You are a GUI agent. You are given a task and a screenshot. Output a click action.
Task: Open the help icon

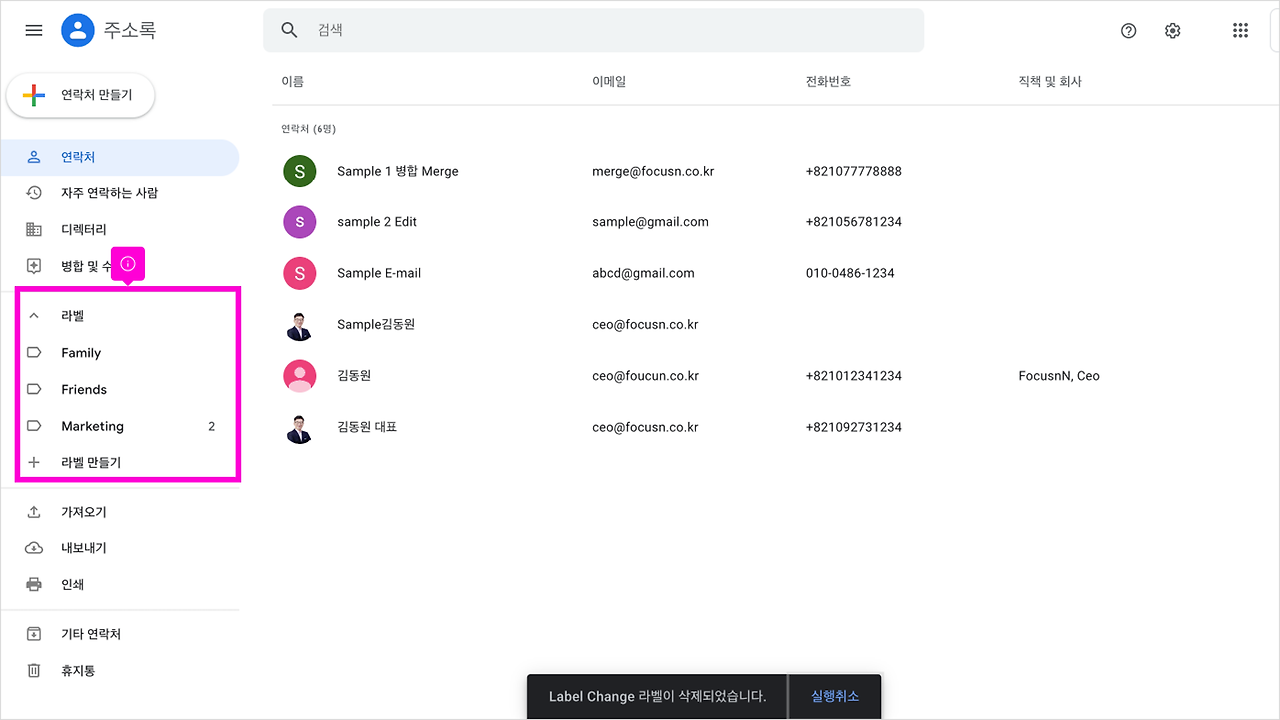(x=1128, y=30)
